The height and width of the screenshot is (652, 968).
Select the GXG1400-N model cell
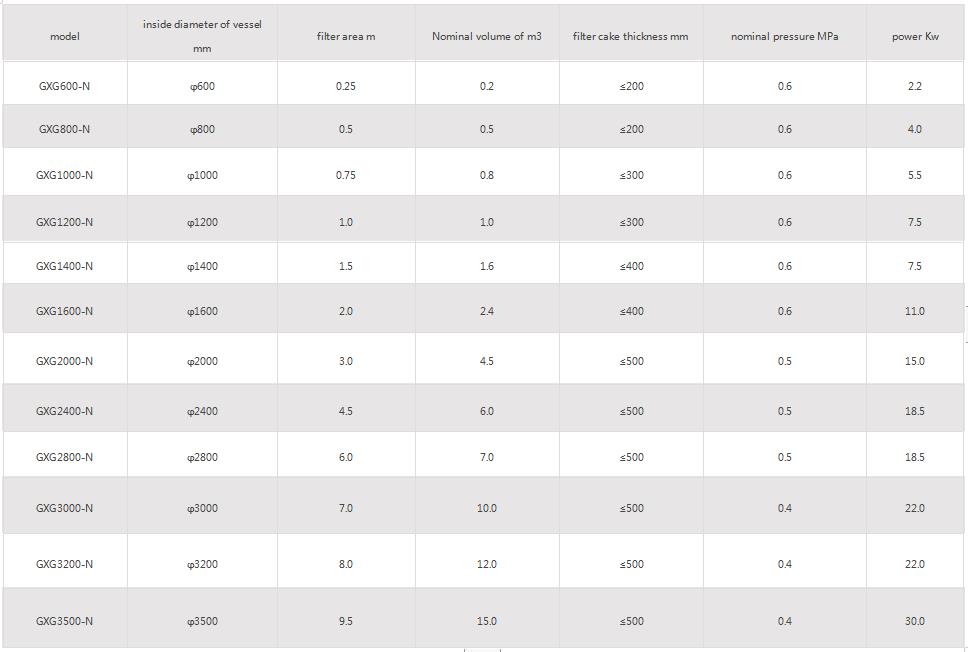click(x=64, y=266)
